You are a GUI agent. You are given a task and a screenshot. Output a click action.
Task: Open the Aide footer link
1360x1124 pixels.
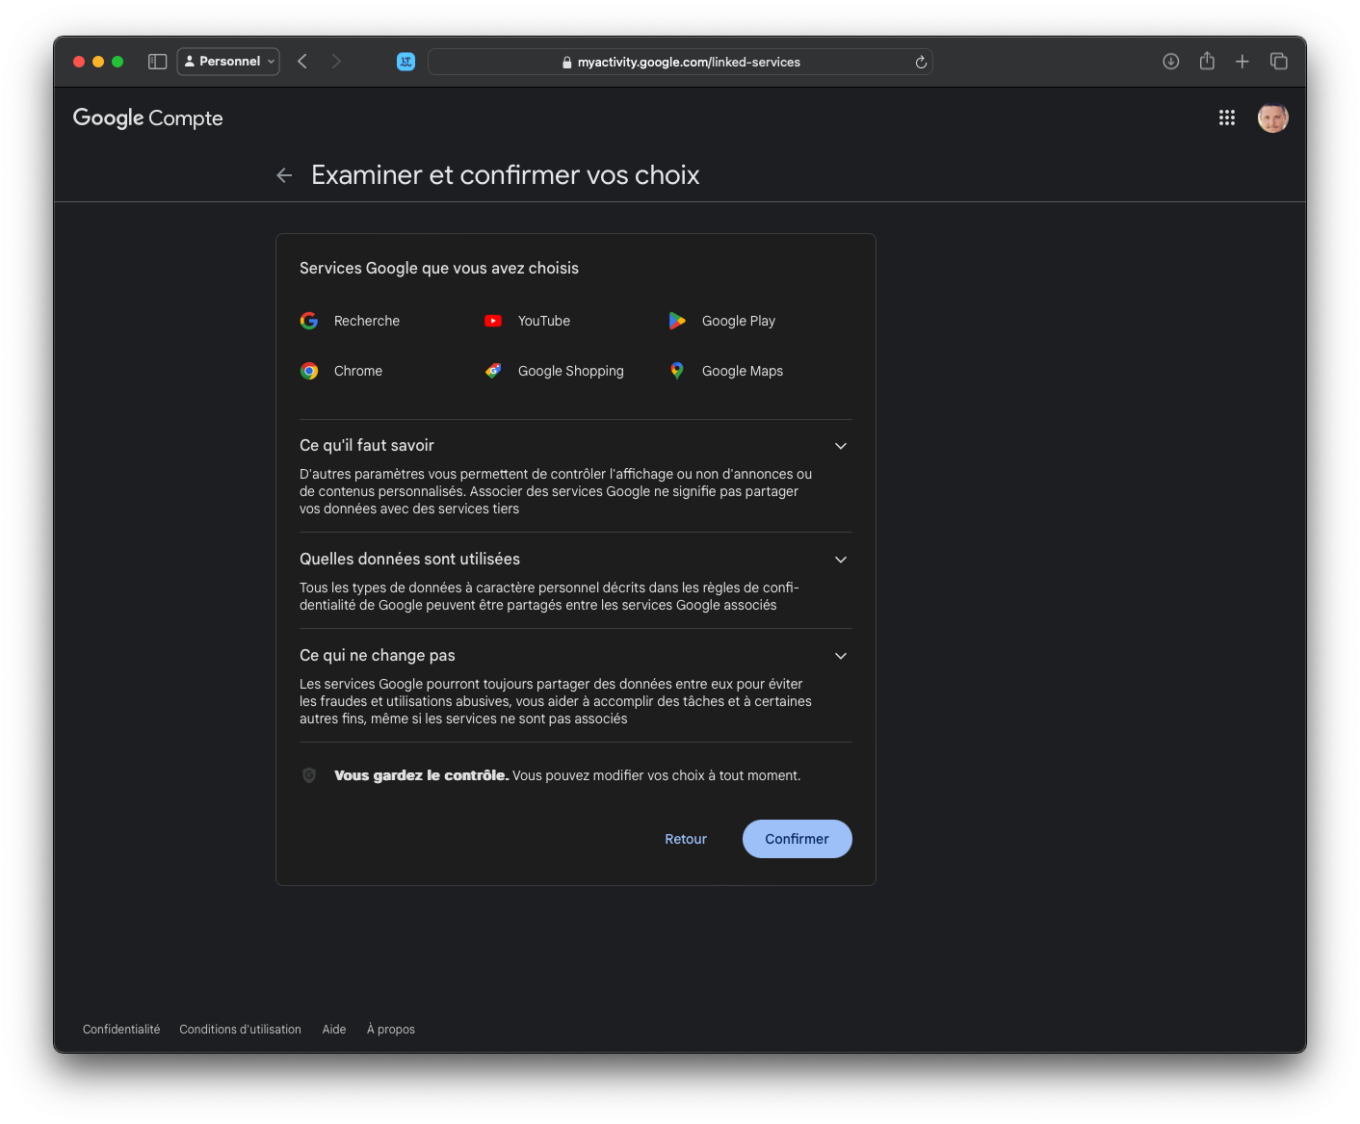tap(334, 1029)
